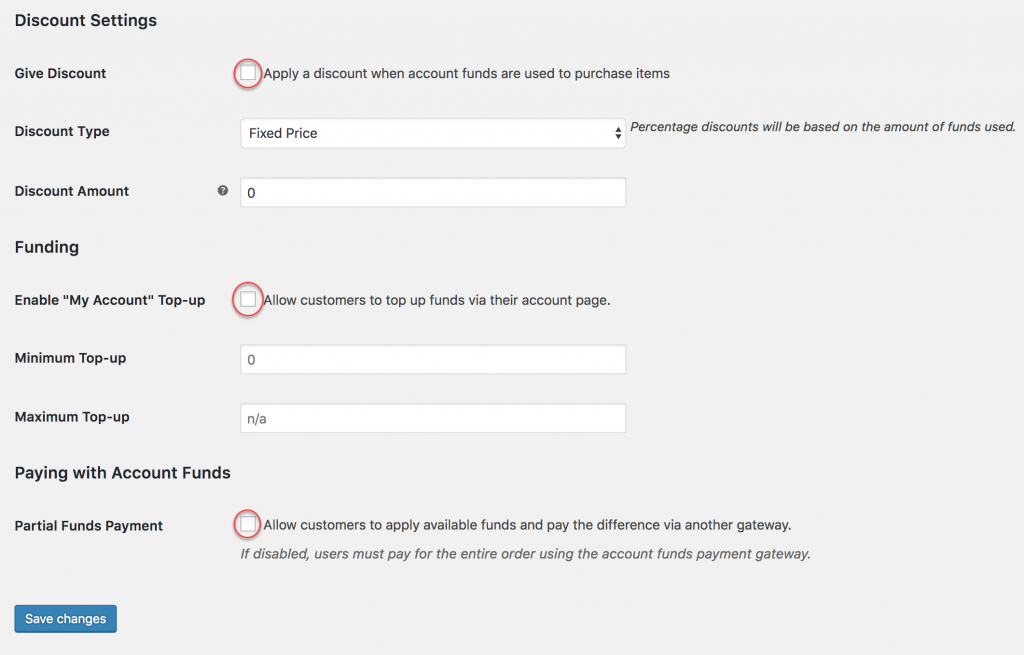Viewport: 1024px width, 655px height.
Task: Click the "Apply a discount" description text
Action: point(465,73)
